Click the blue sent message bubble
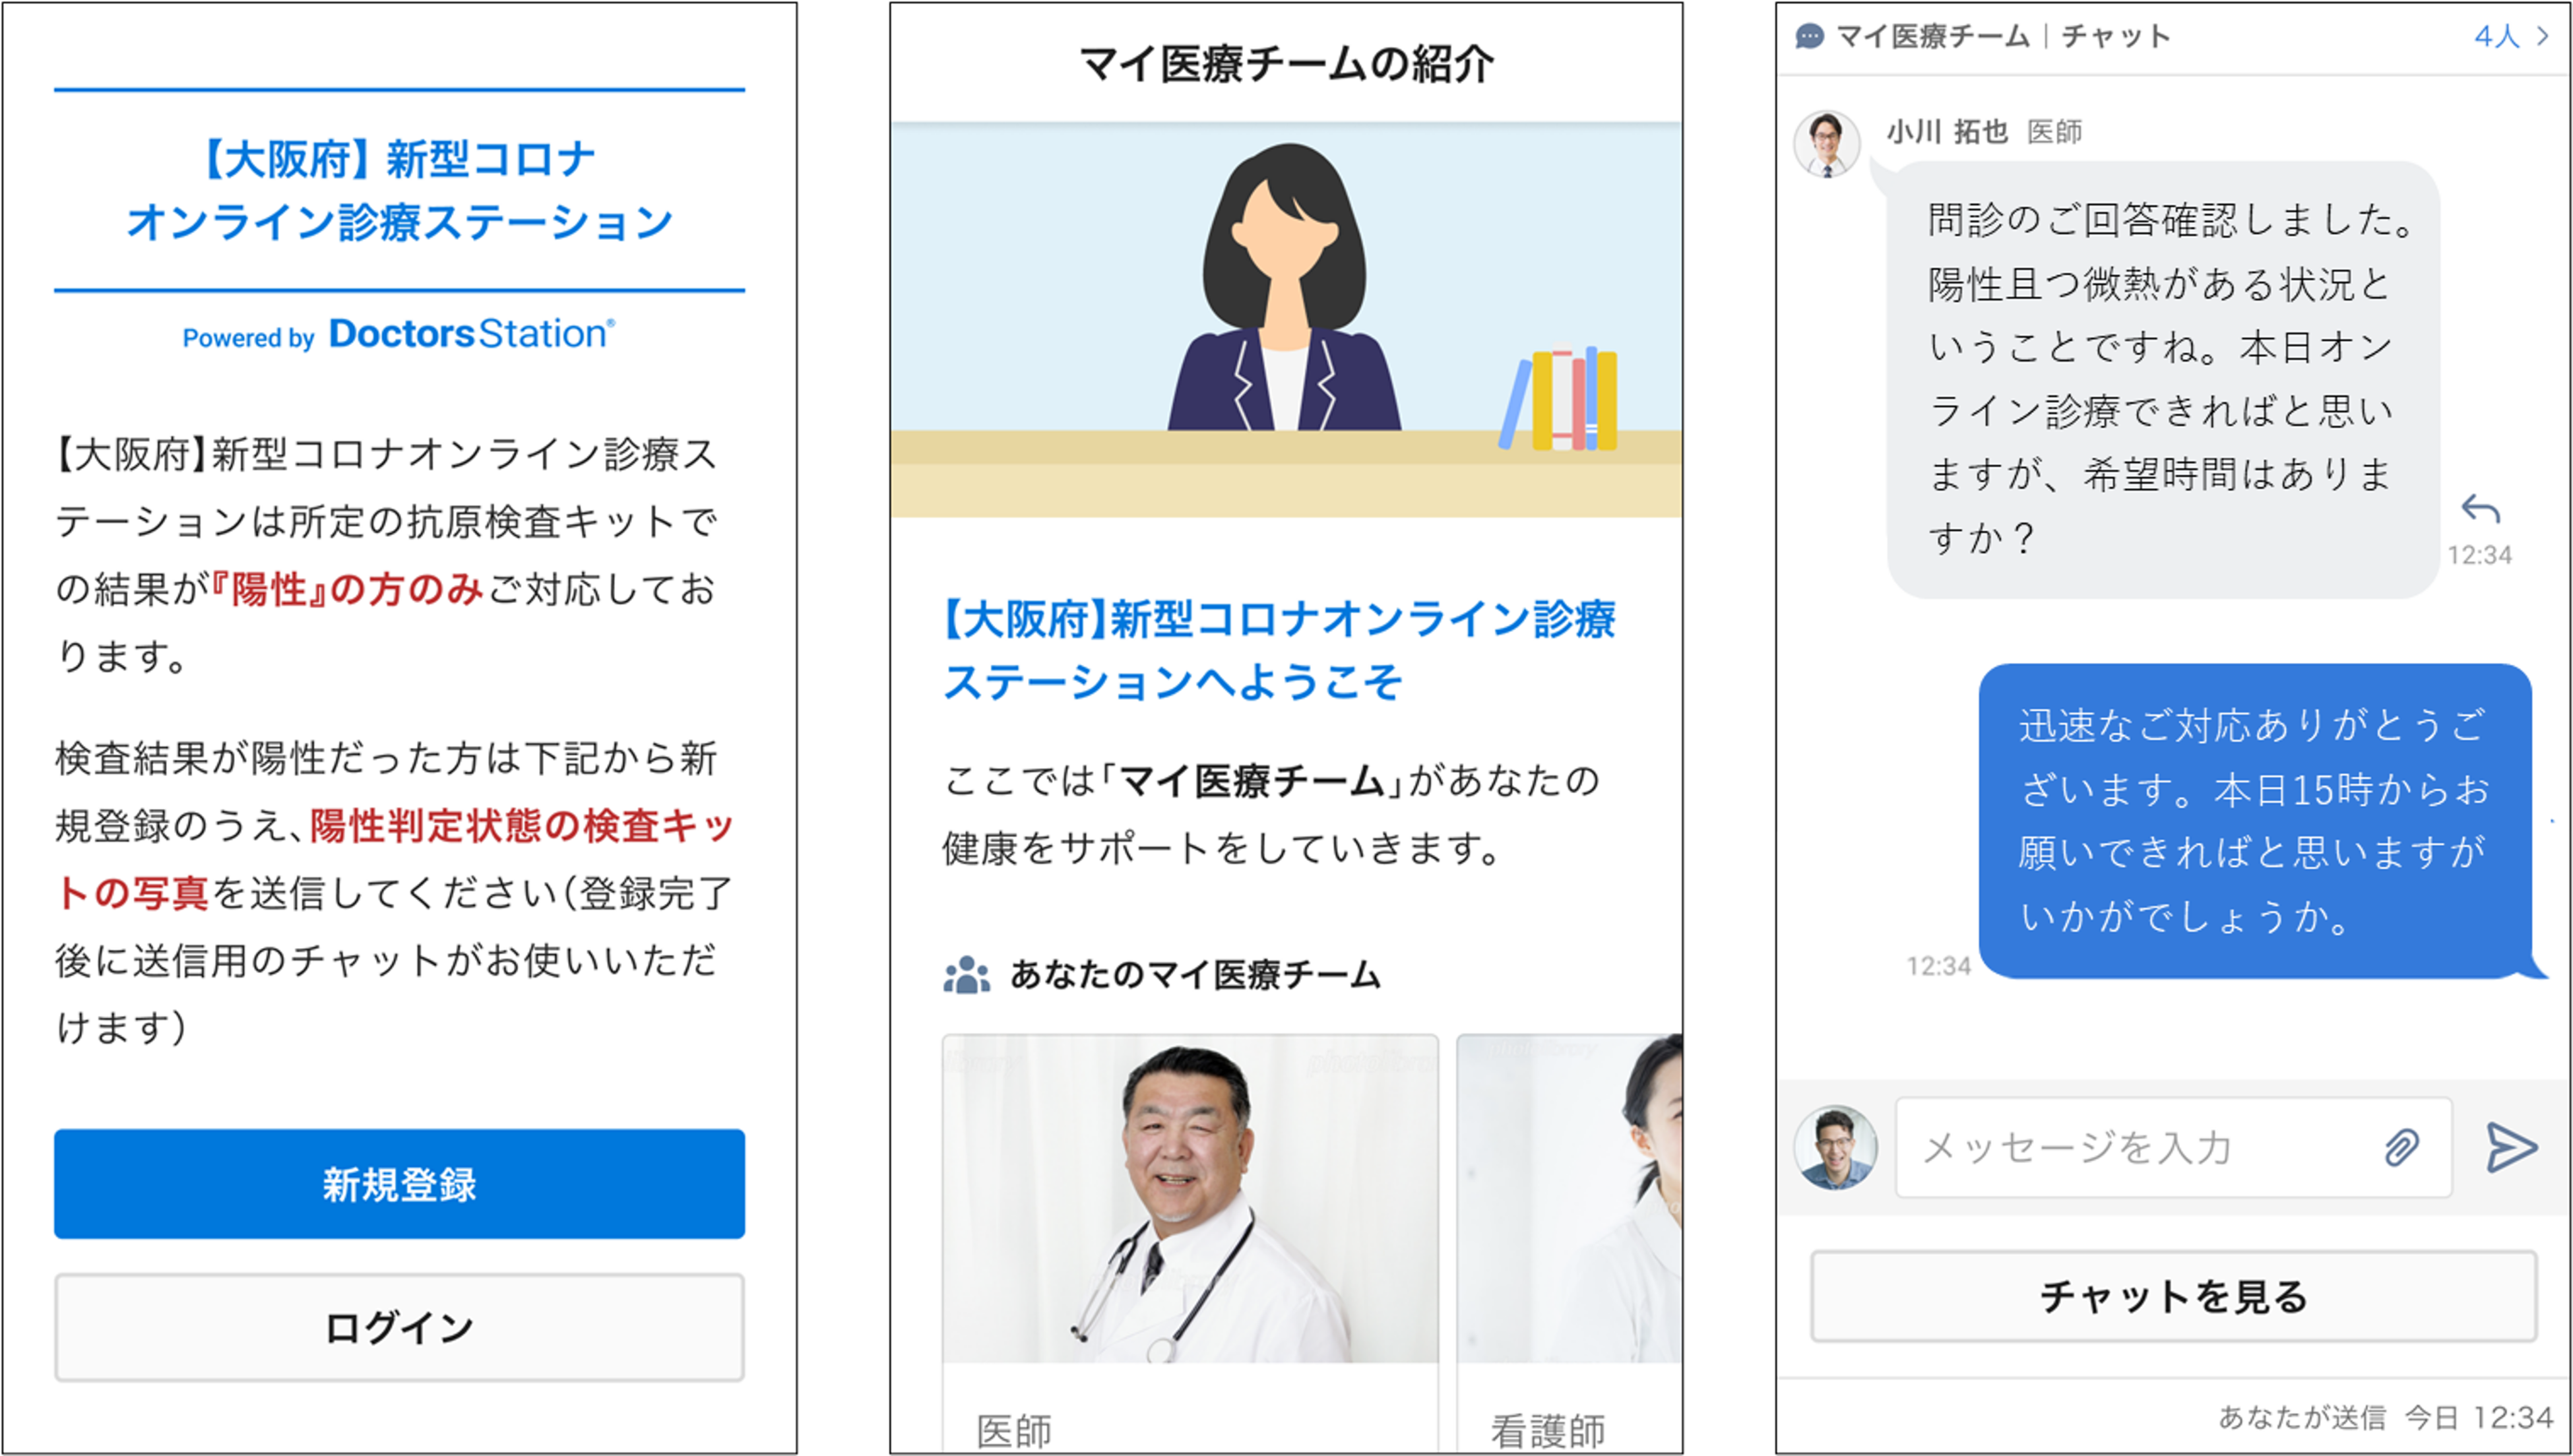 2255,821
